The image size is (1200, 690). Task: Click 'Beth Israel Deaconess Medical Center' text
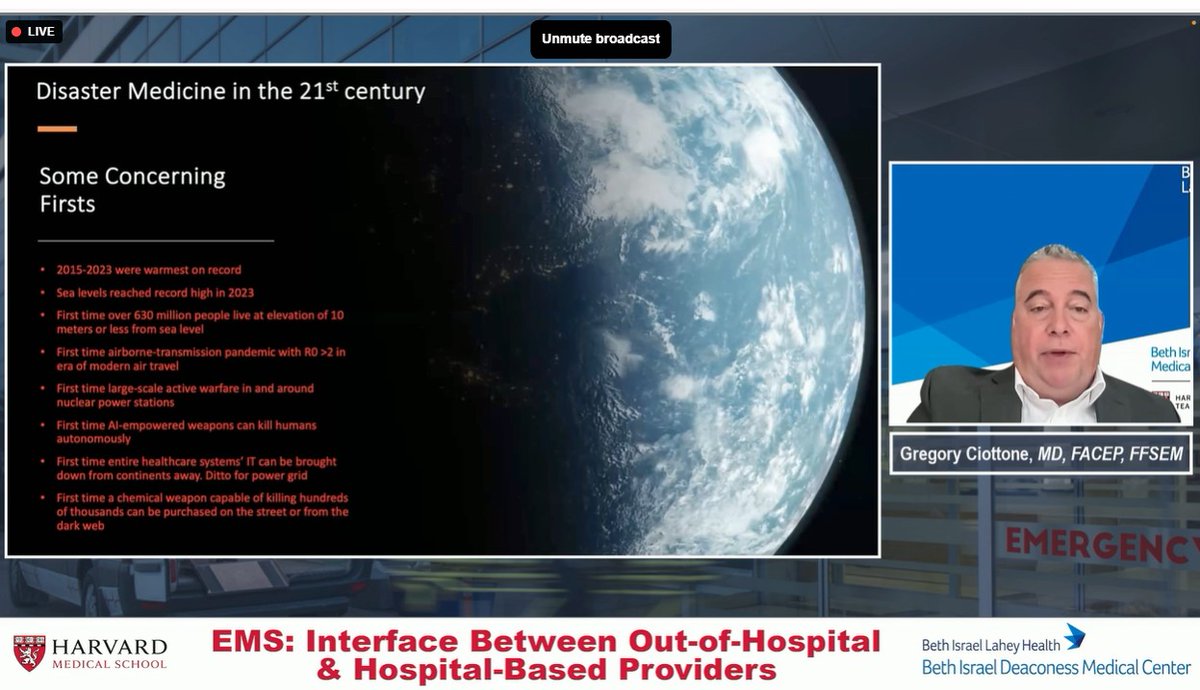tap(1056, 667)
